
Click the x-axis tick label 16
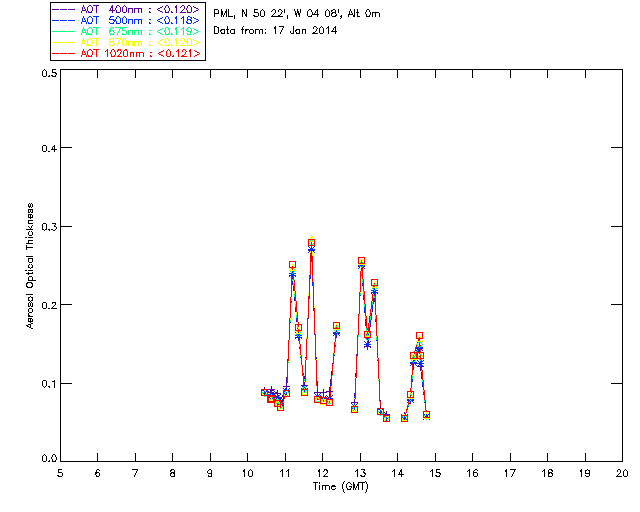click(472, 473)
